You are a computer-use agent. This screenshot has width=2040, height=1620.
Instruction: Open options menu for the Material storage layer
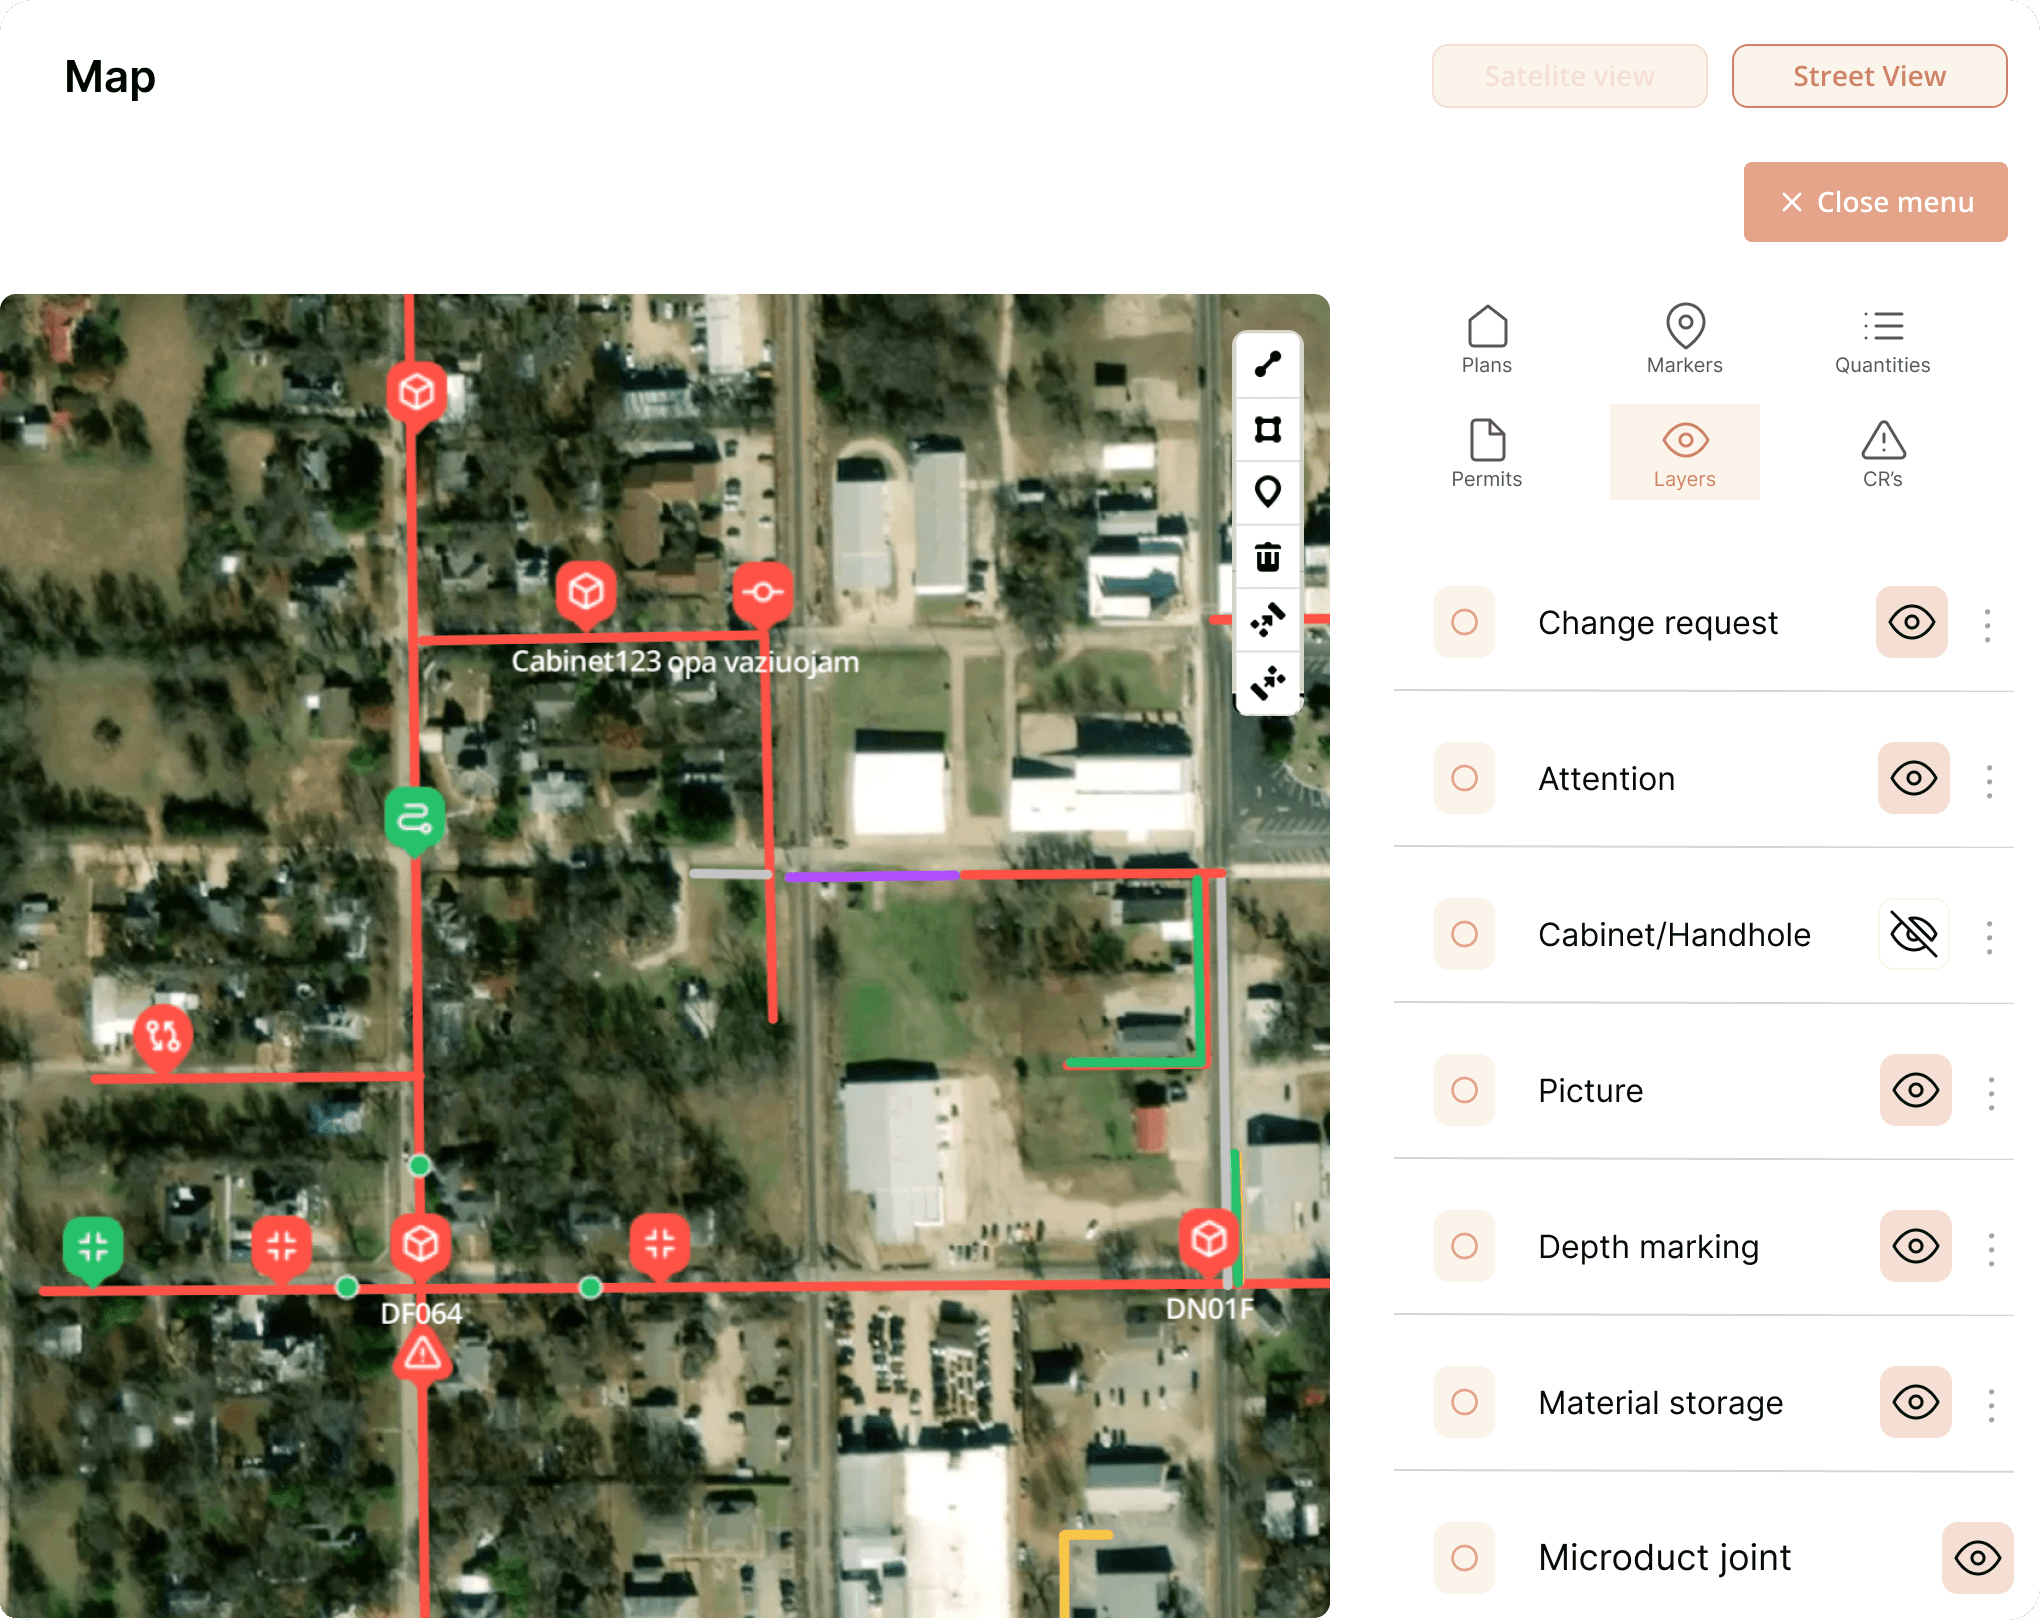pos(1990,1402)
